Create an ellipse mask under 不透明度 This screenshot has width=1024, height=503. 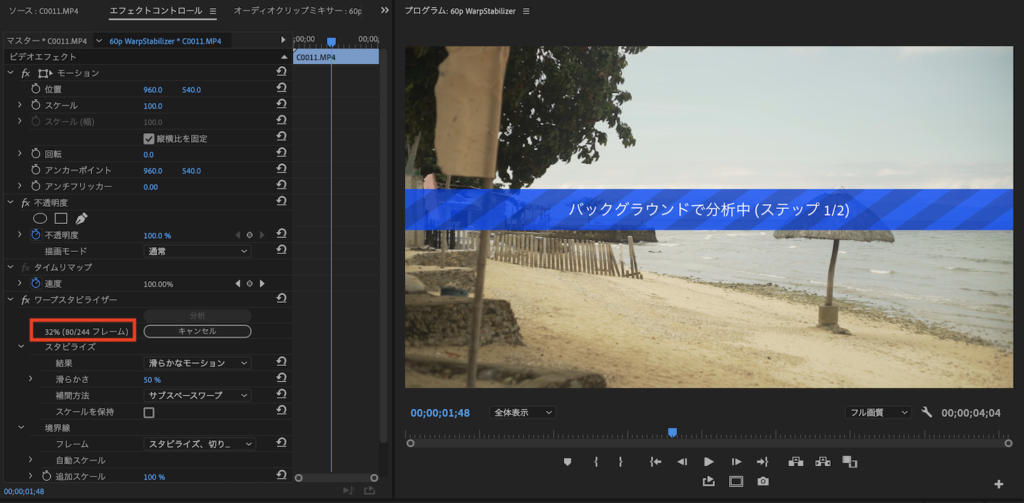41,218
